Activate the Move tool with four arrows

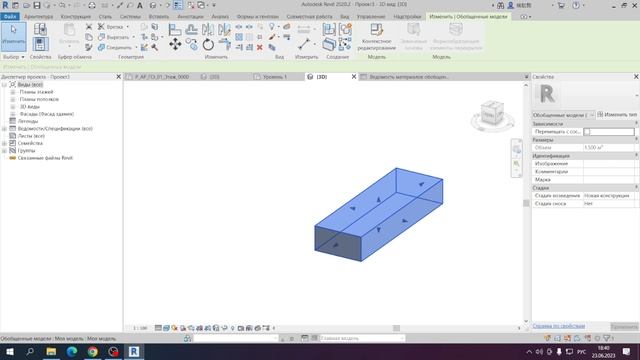click(x=175, y=44)
